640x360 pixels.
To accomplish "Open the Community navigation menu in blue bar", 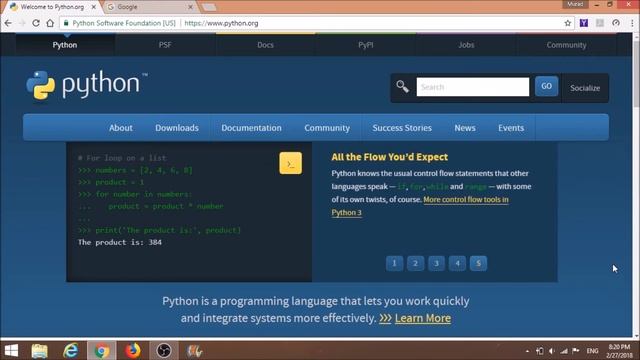I will [x=327, y=128].
